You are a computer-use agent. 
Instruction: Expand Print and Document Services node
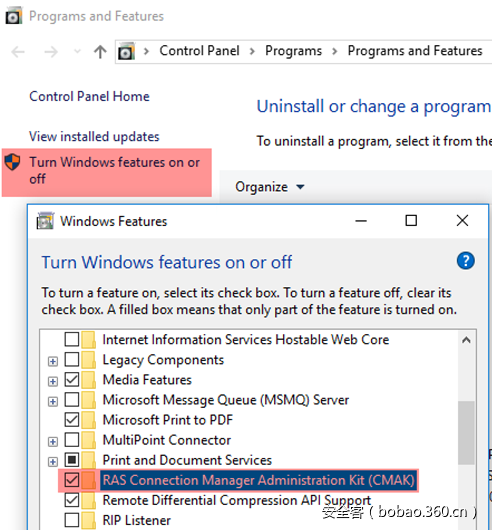(x=53, y=462)
